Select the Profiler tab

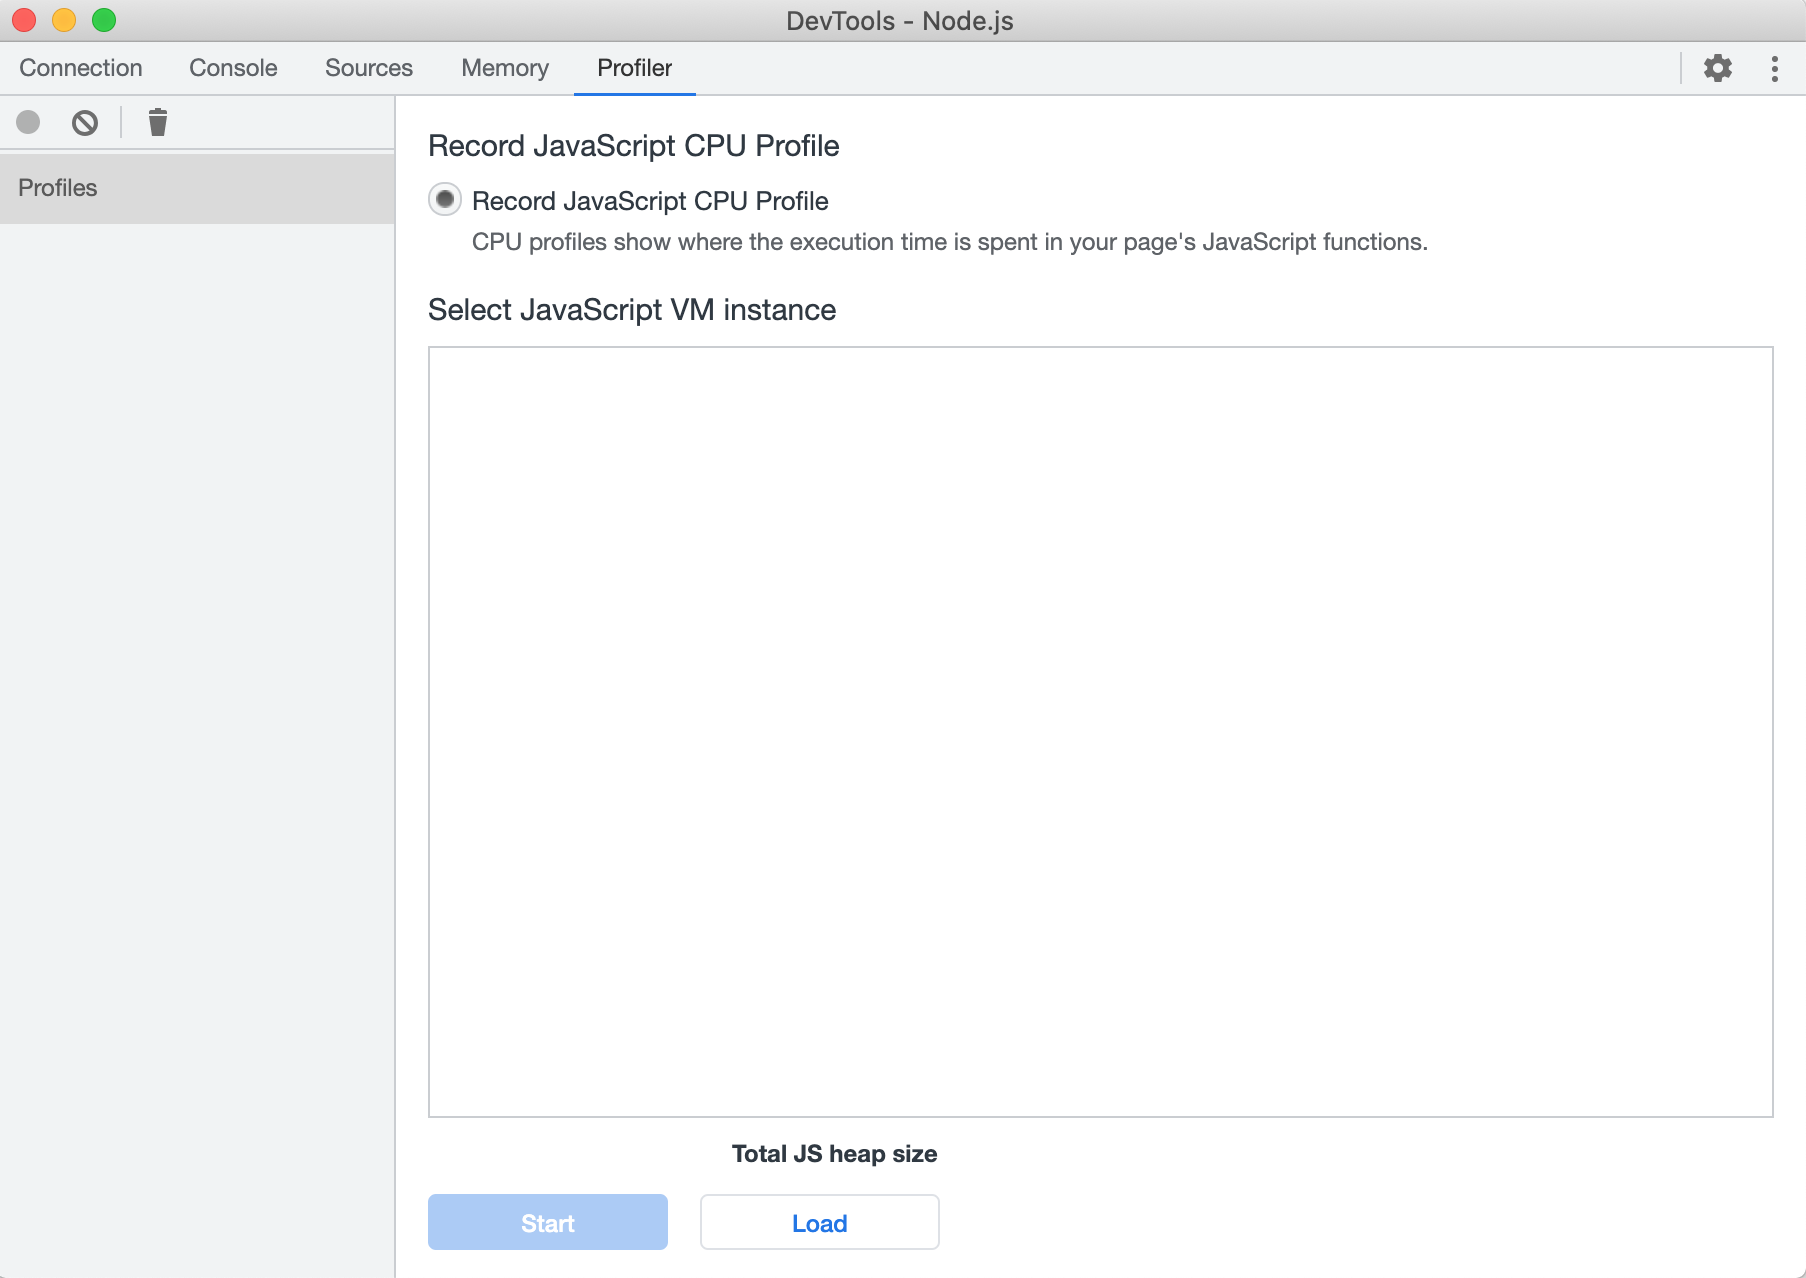[x=635, y=68]
